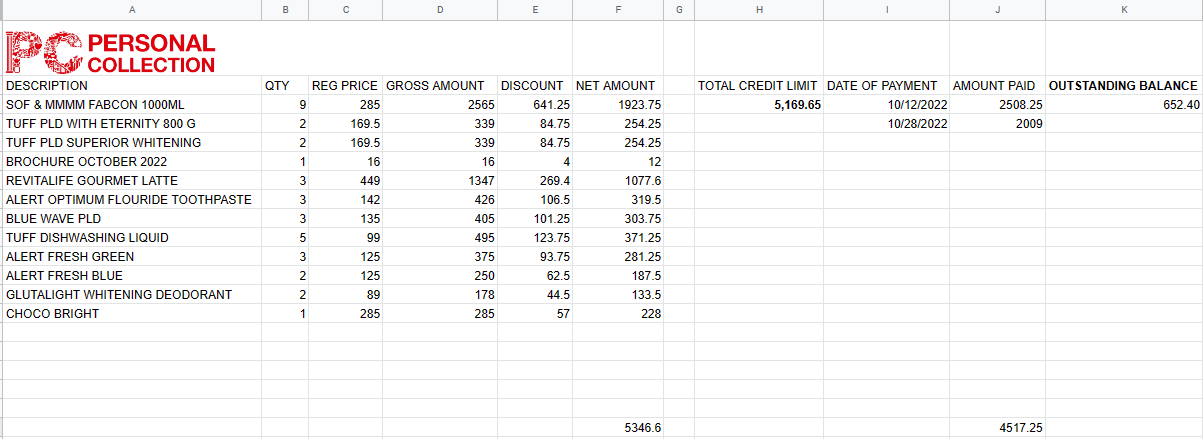Click the QTY header cell
The height and width of the screenshot is (439, 1203).
click(x=285, y=86)
